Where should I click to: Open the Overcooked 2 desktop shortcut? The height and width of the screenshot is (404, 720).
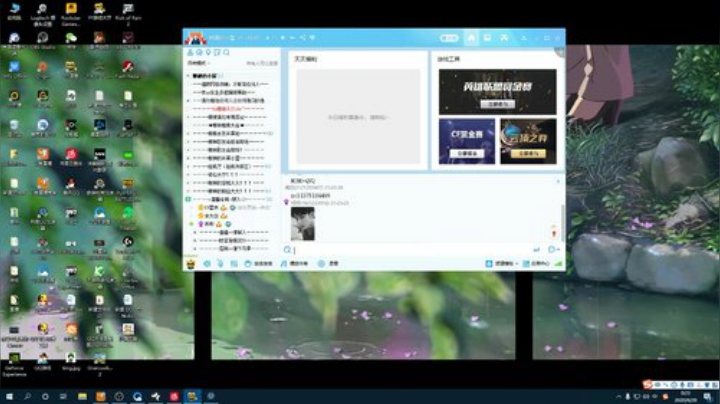[100, 365]
